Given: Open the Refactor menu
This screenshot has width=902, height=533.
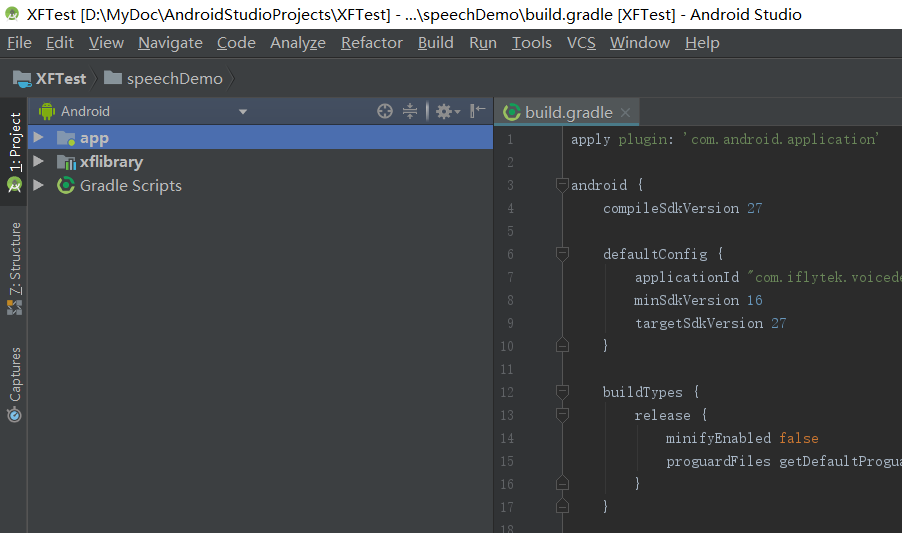Looking at the screenshot, I should pyautogui.click(x=372, y=43).
